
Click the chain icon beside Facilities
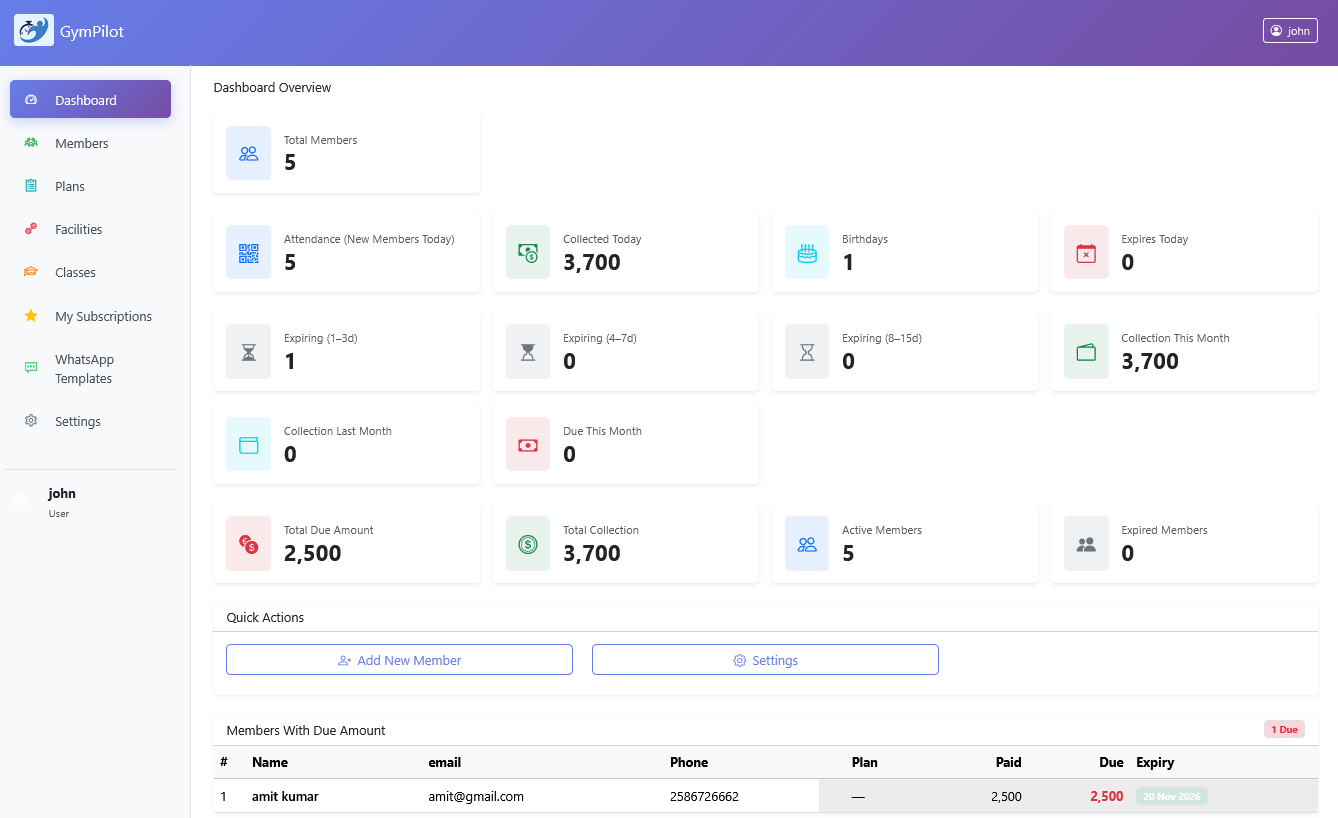[x=30, y=229]
